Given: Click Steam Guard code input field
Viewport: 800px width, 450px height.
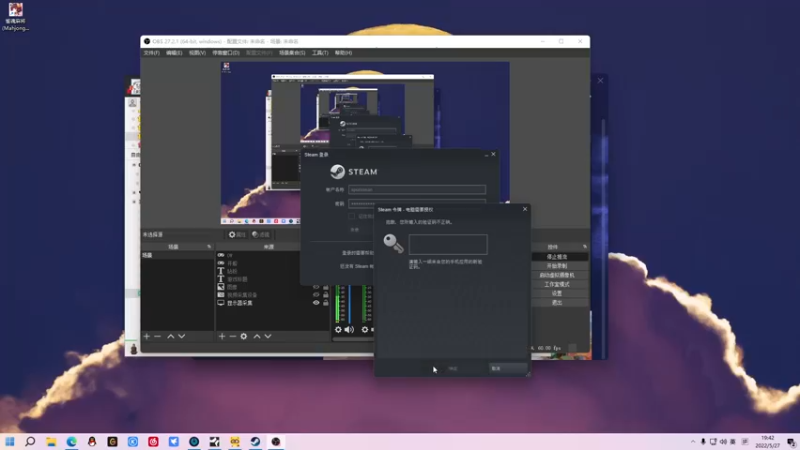Looking at the screenshot, I should click(448, 244).
